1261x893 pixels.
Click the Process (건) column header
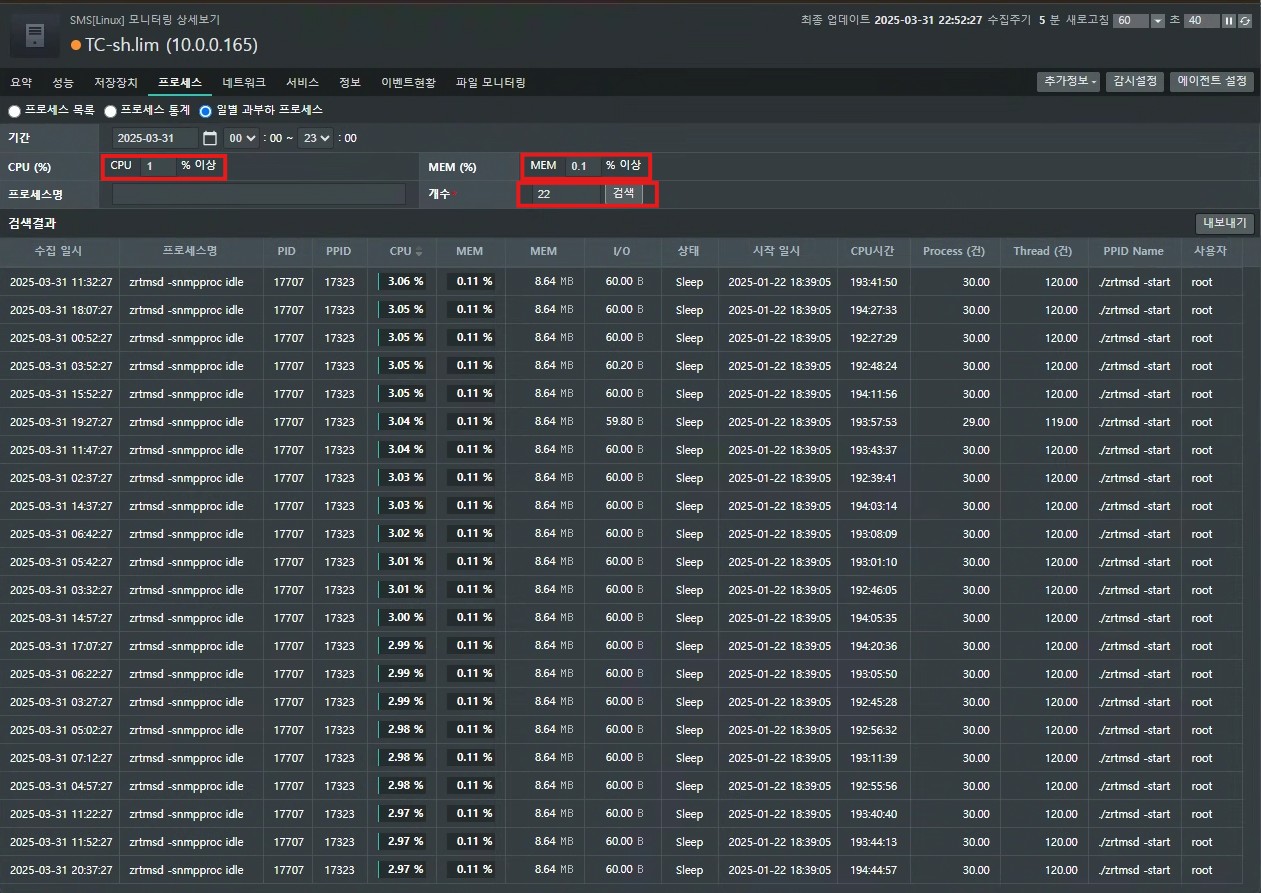coord(955,251)
